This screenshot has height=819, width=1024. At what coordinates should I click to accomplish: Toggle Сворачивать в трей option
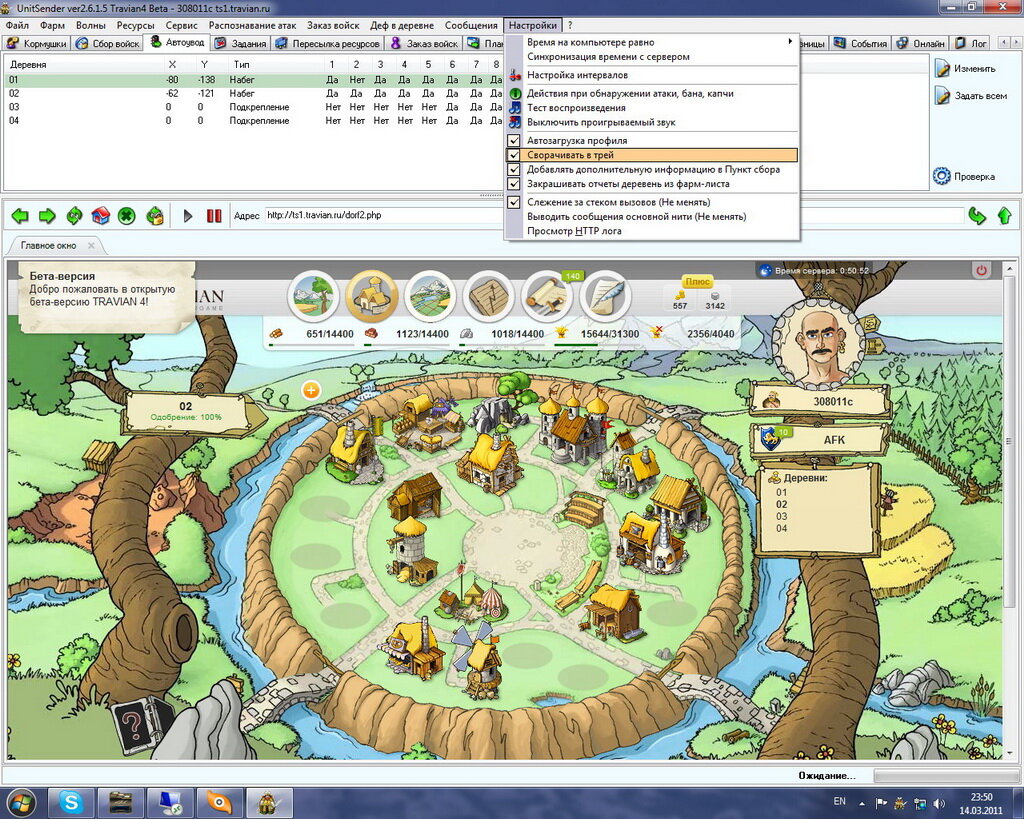652,155
